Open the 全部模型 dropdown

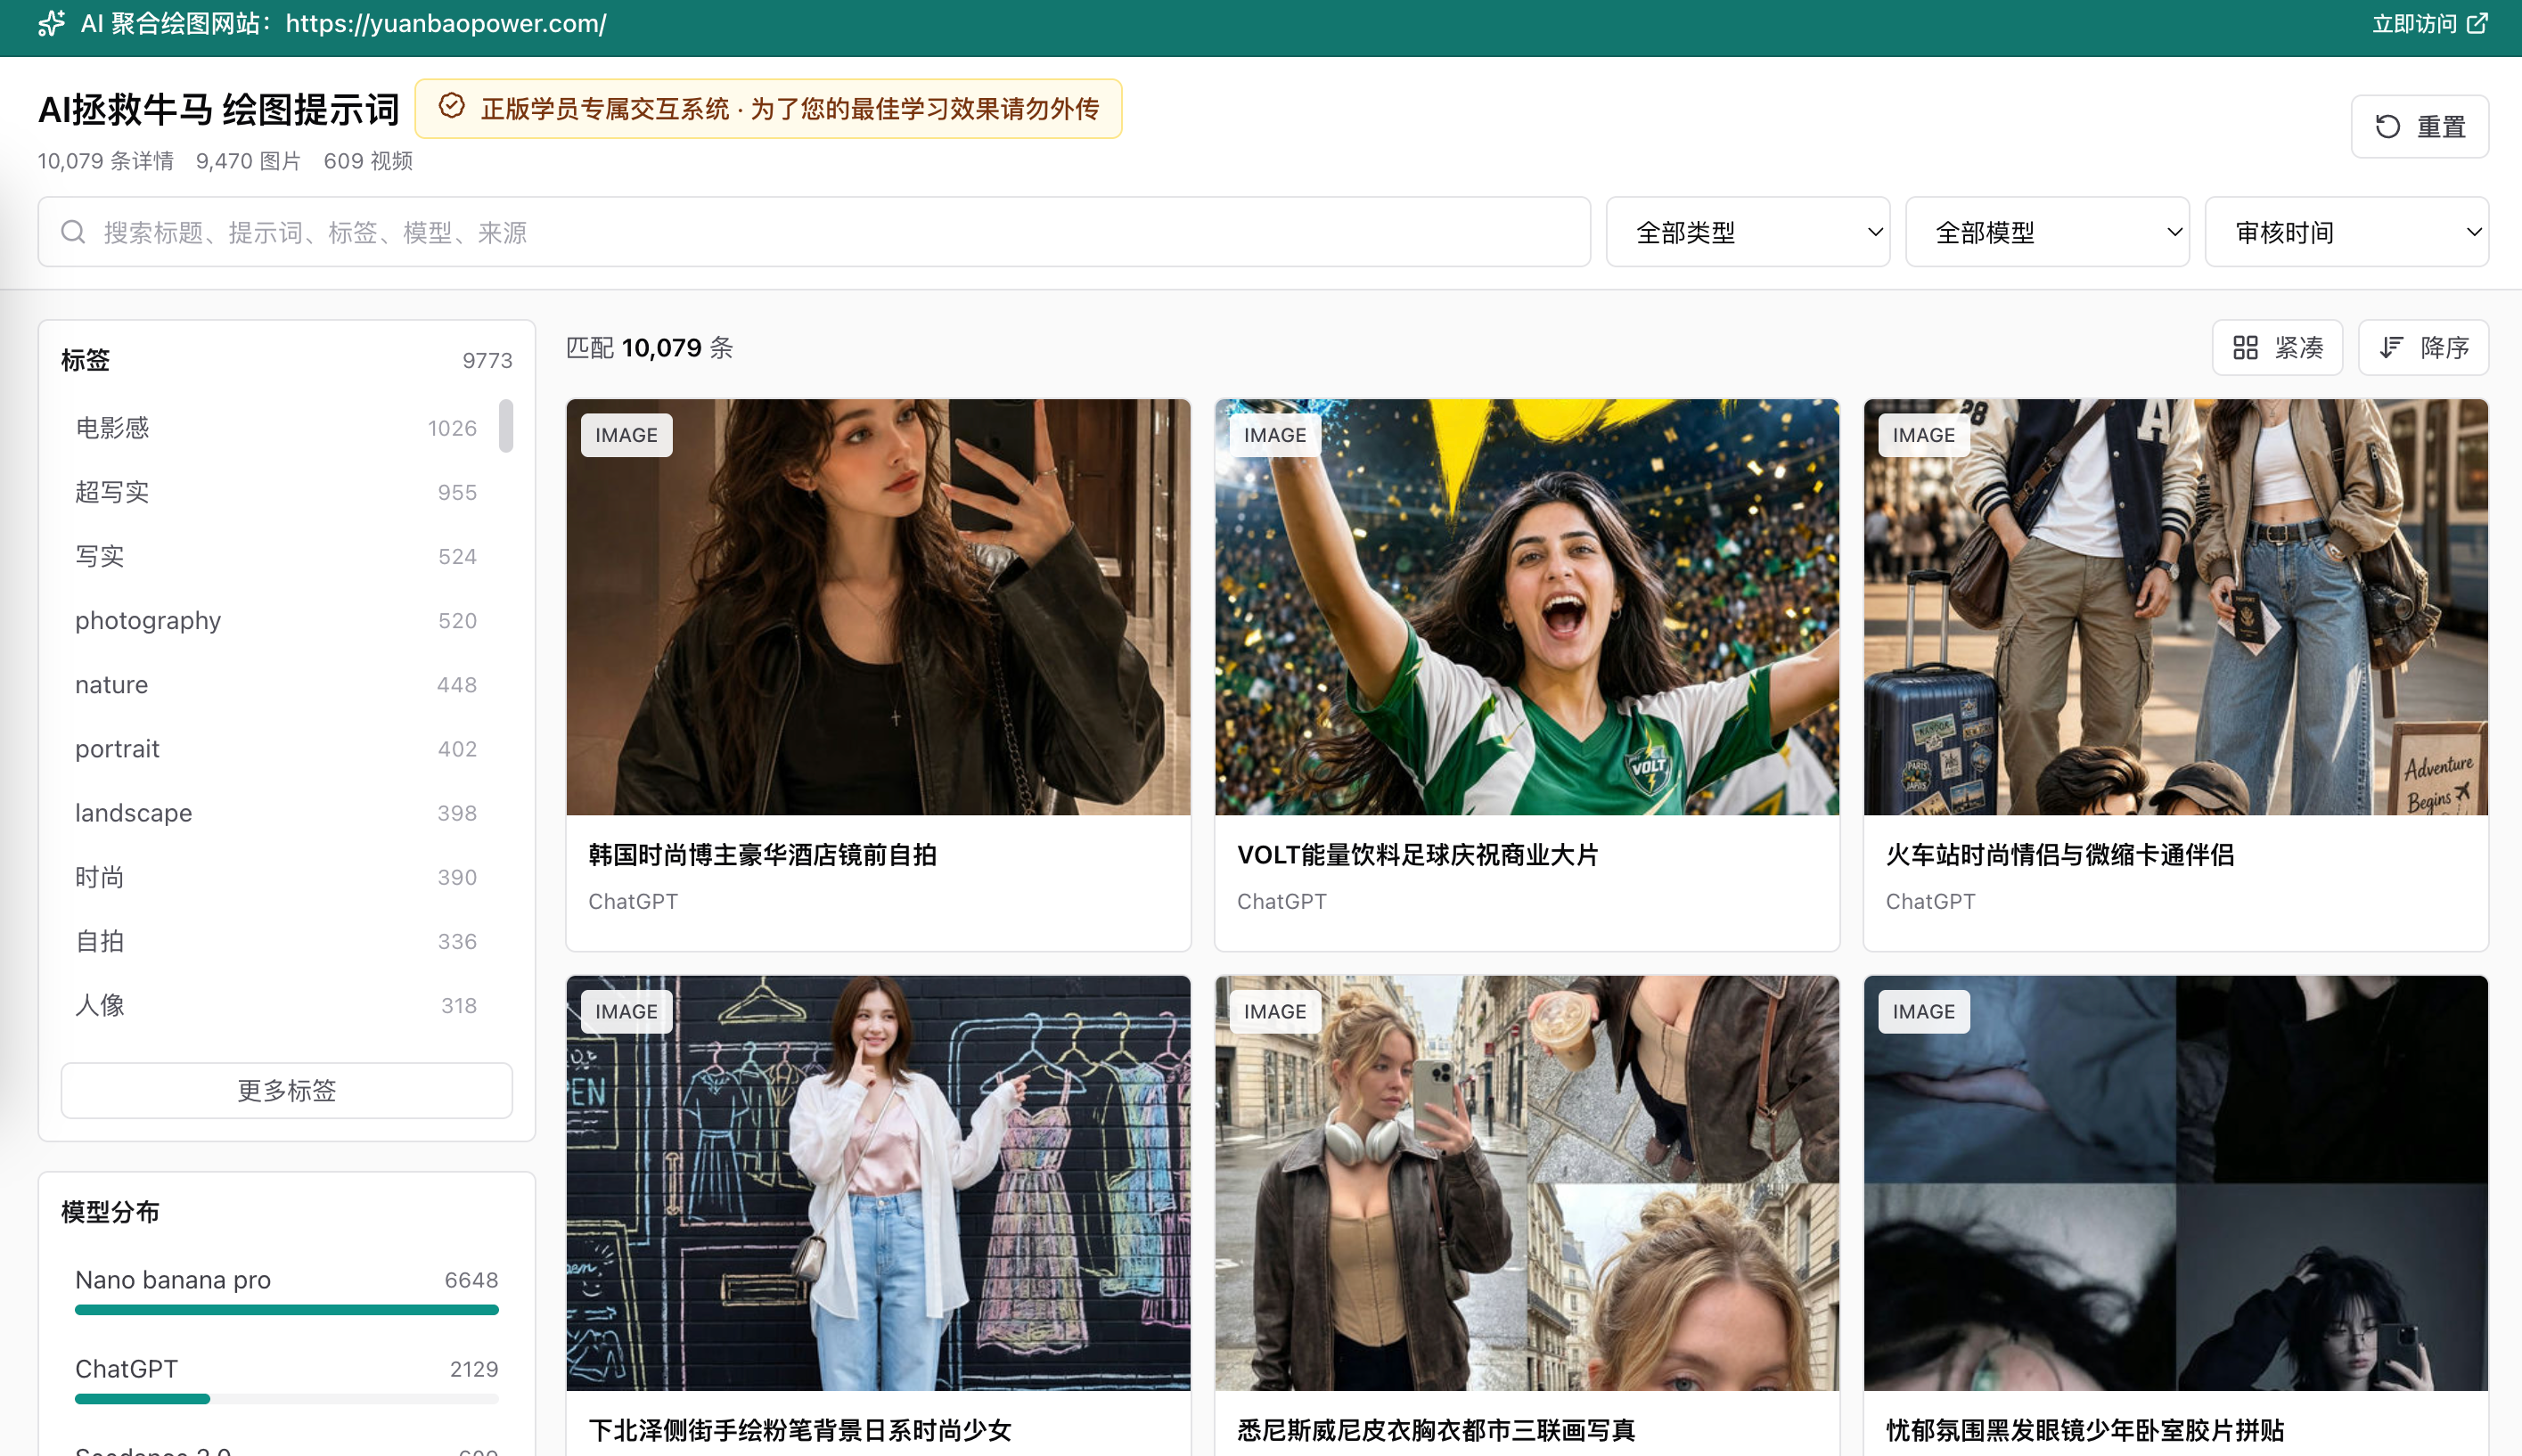pos(2047,232)
